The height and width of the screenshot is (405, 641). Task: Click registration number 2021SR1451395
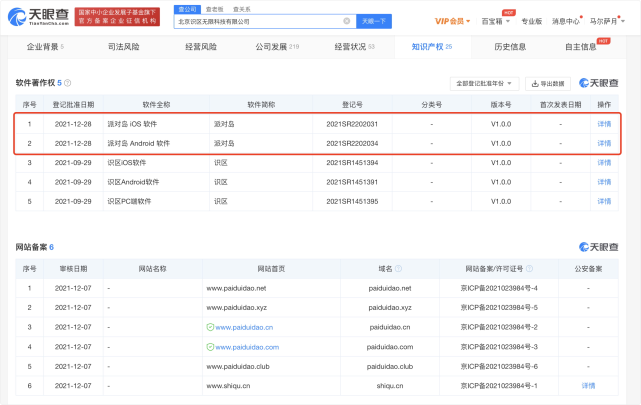point(352,201)
